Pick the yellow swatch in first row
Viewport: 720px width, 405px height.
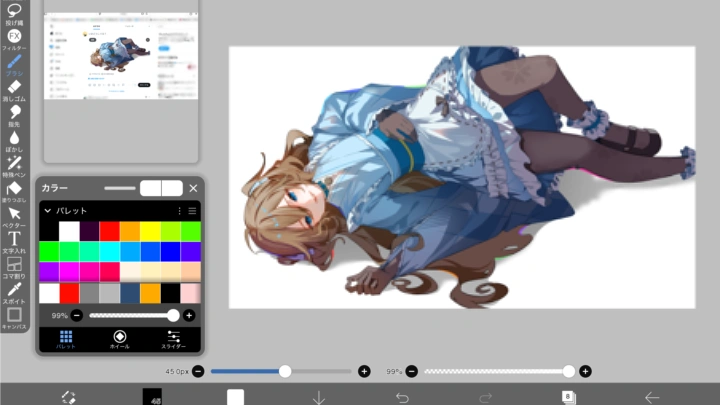pos(150,231)
